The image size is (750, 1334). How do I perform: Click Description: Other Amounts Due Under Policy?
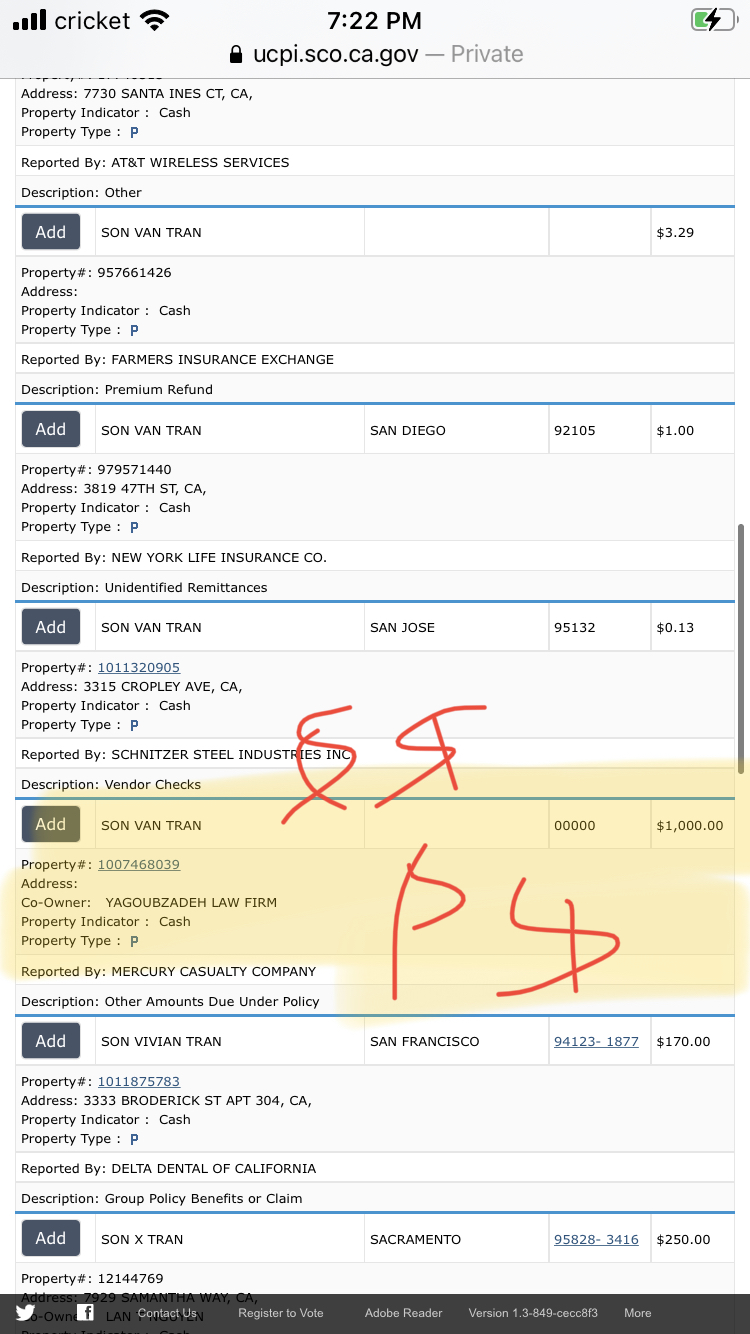tap(170, 1001)
